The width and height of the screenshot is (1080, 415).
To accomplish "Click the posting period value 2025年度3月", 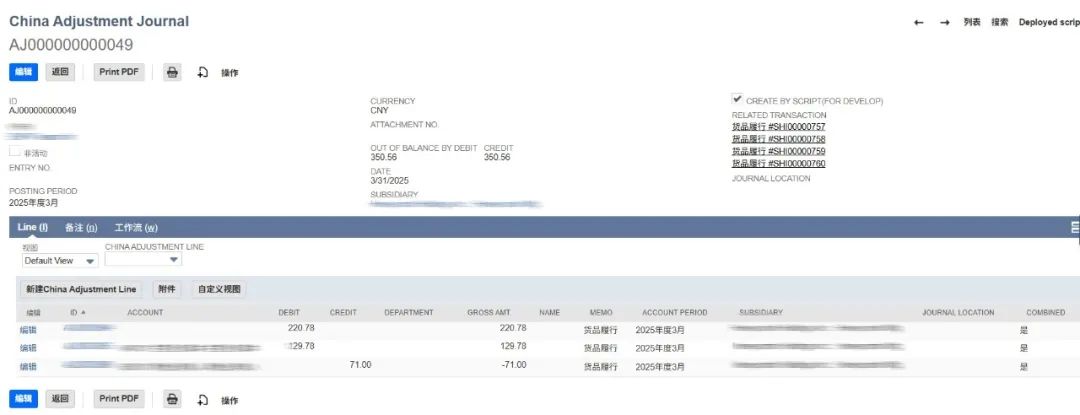I will [x=34, y=203].
